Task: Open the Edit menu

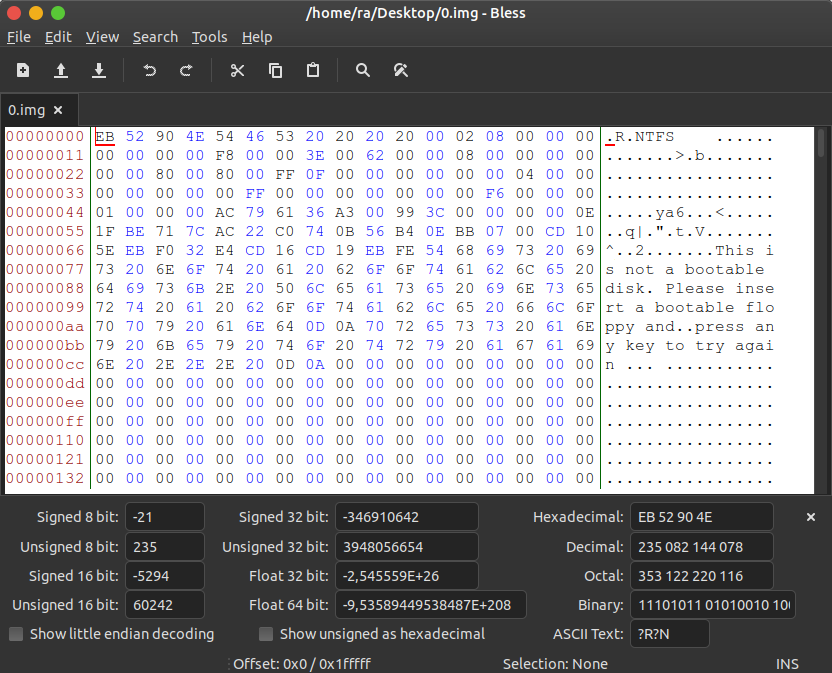Action: (58, 37)
